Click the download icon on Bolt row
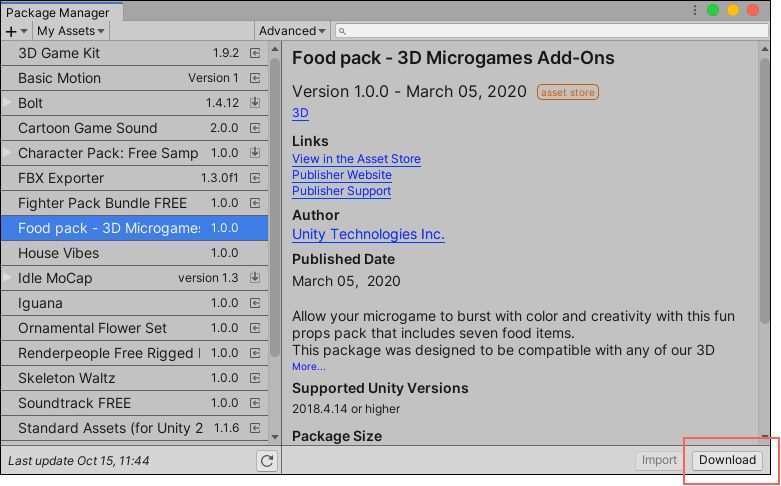 tap(255, 103)
